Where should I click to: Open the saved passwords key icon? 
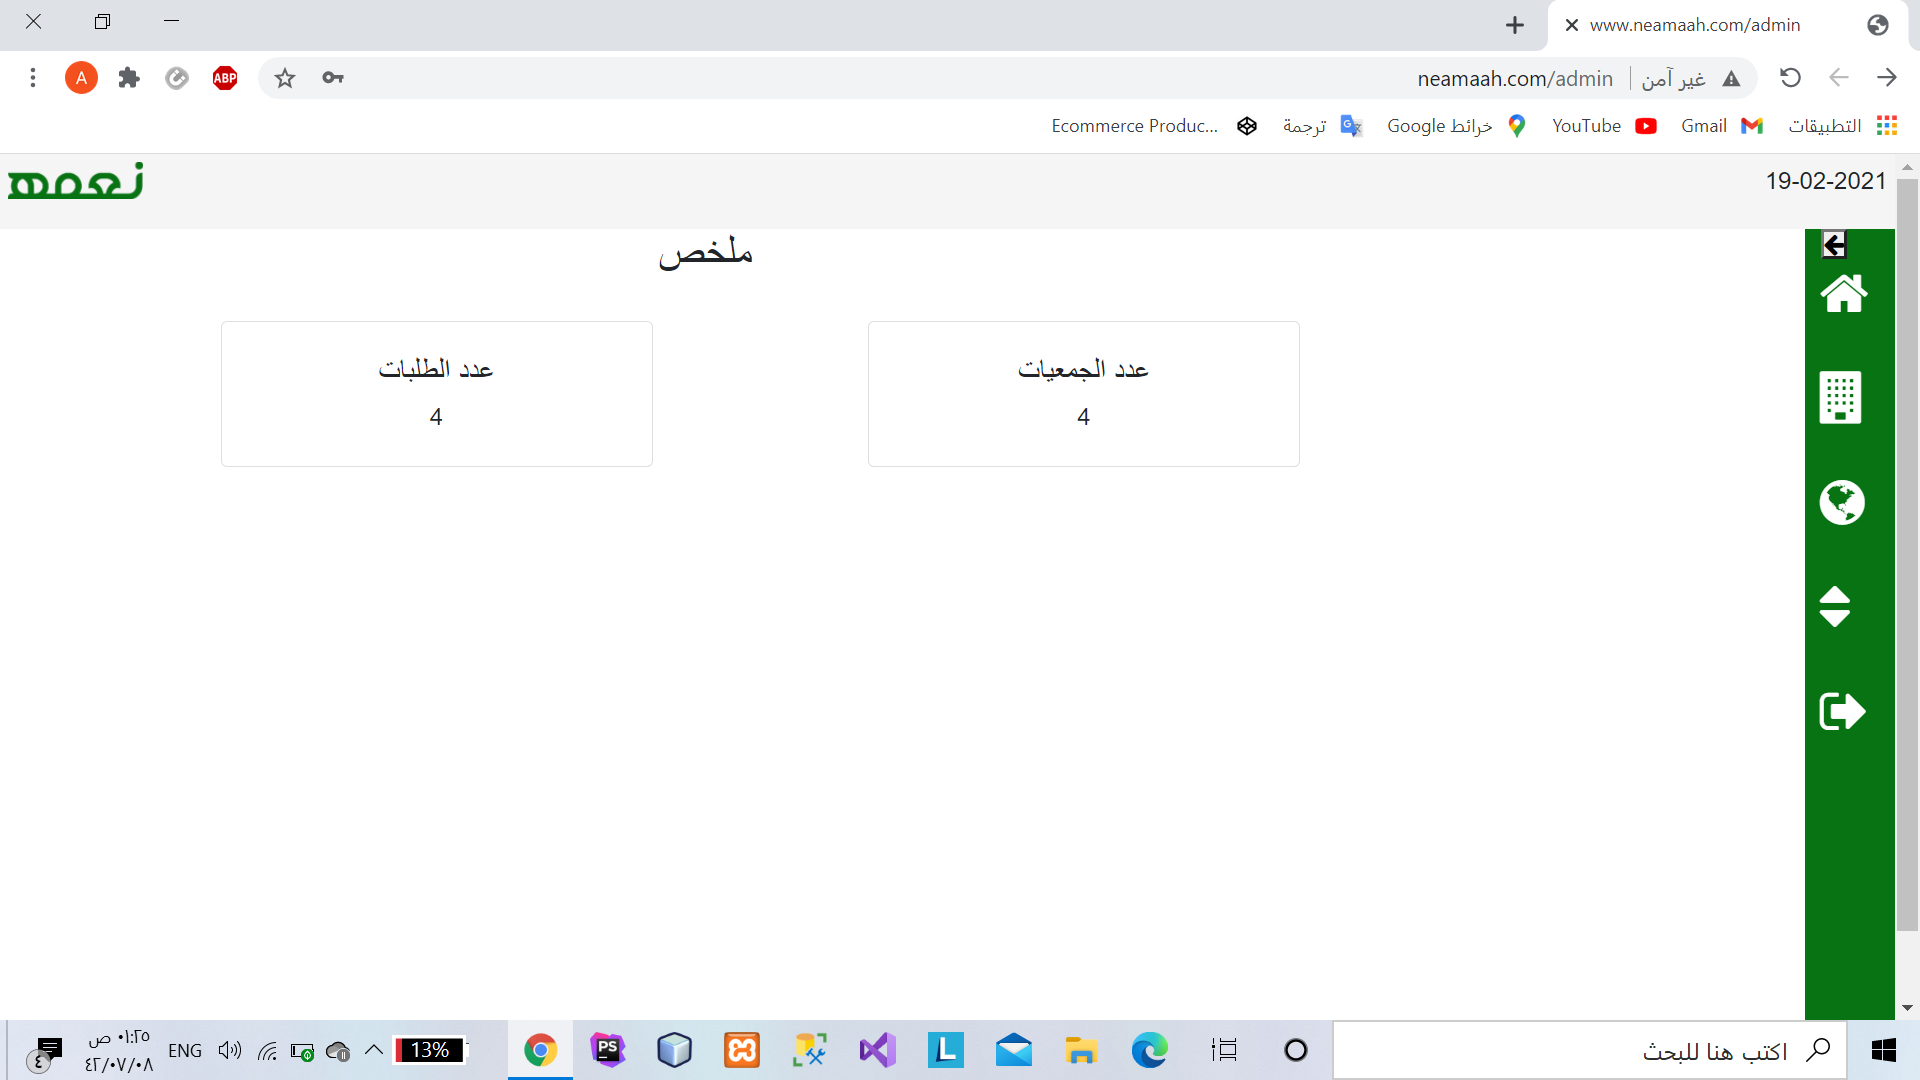[333, 78]
